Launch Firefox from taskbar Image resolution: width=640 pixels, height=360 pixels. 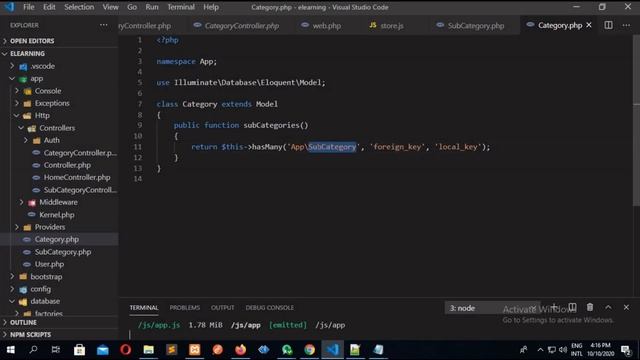pos(240,350)
